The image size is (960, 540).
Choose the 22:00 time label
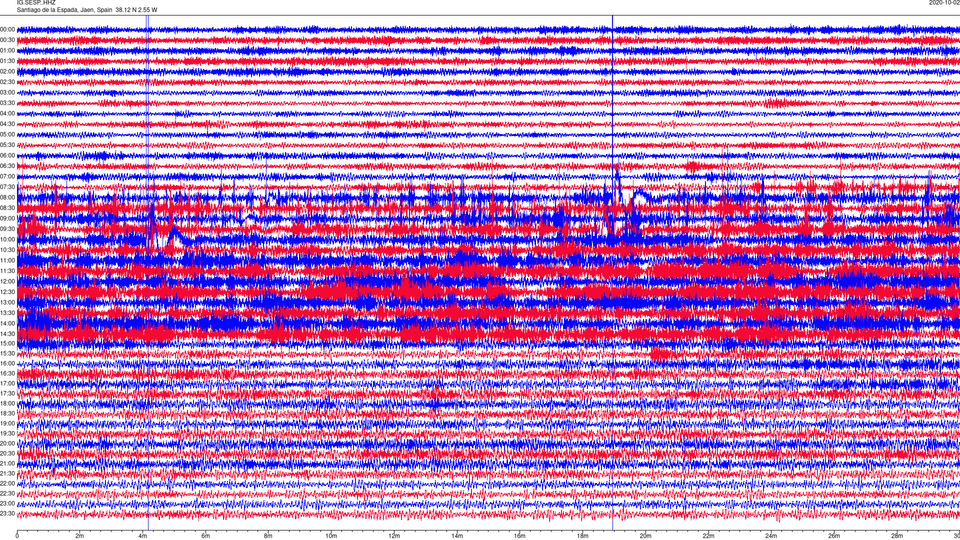point(7,484)
